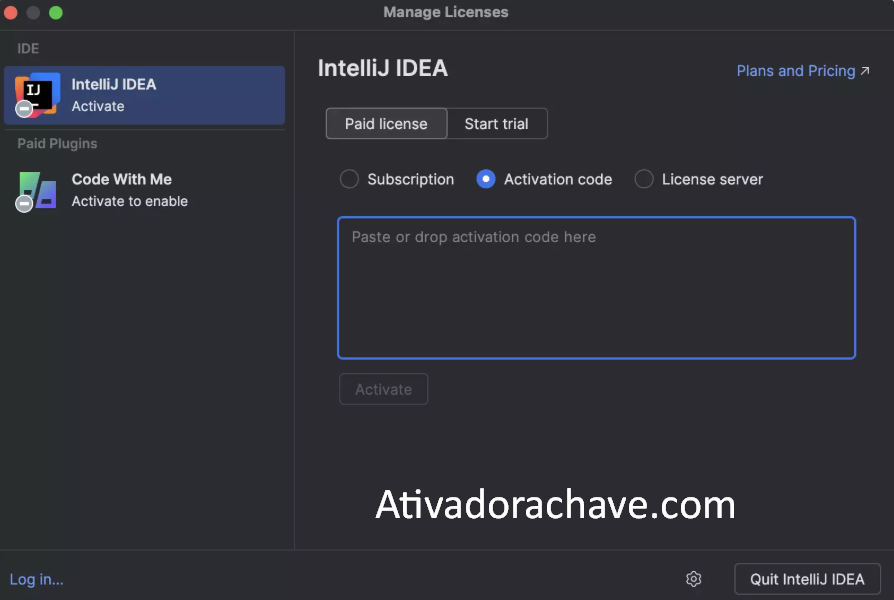Switch to the Paid license tab

386,124
